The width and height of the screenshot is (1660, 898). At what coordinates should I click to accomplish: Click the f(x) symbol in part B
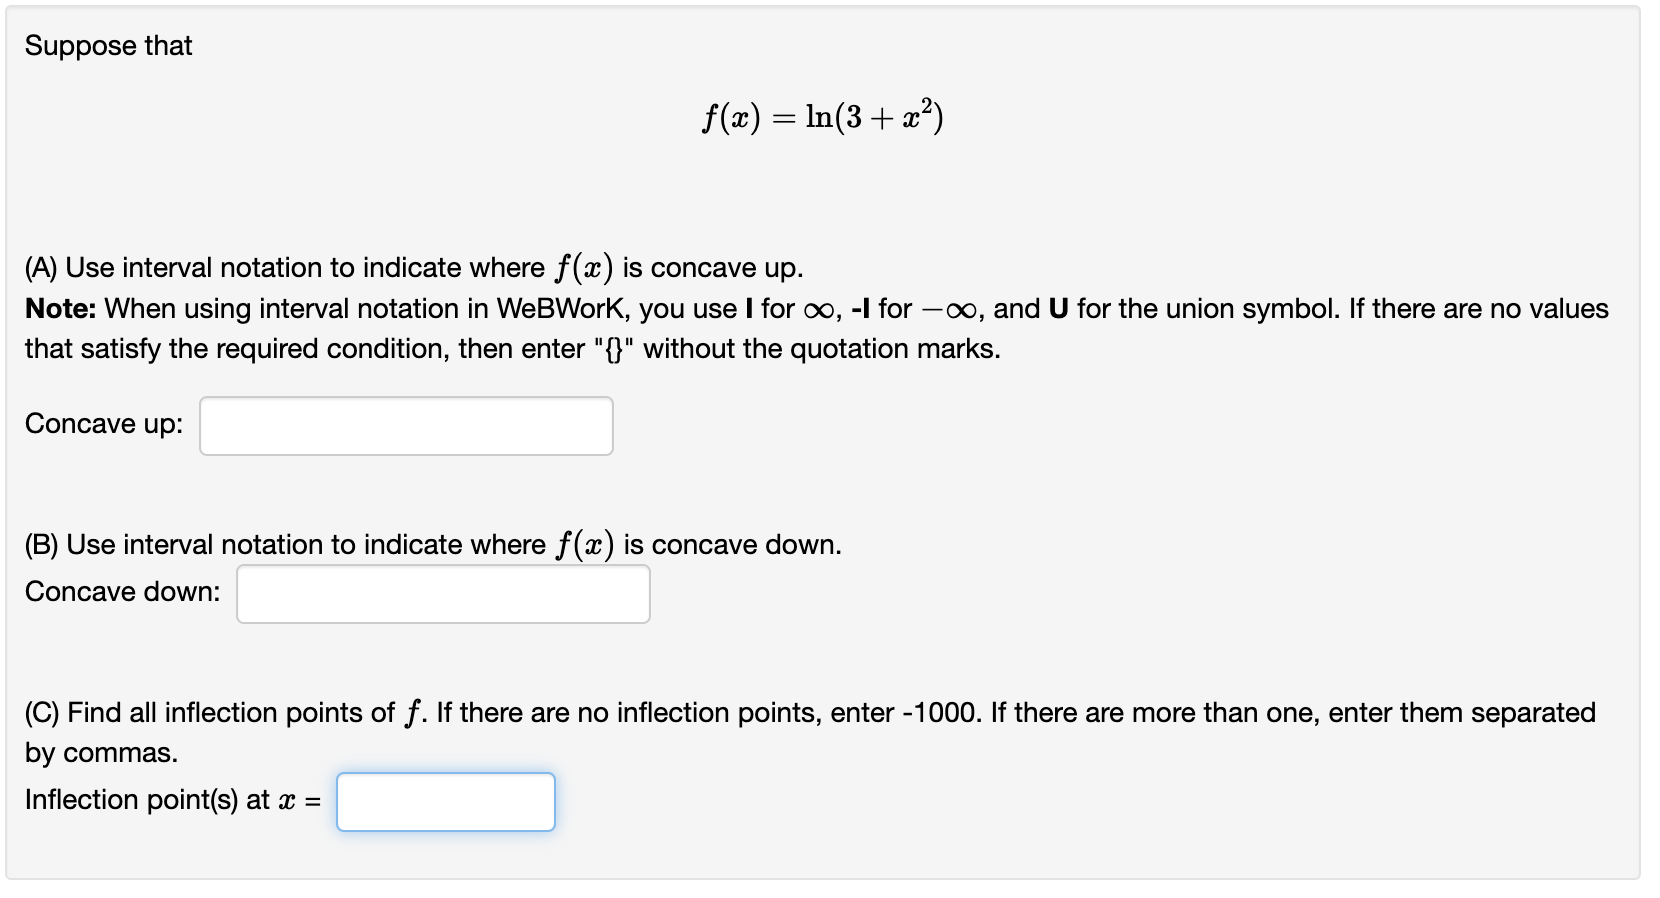(585, 542)
